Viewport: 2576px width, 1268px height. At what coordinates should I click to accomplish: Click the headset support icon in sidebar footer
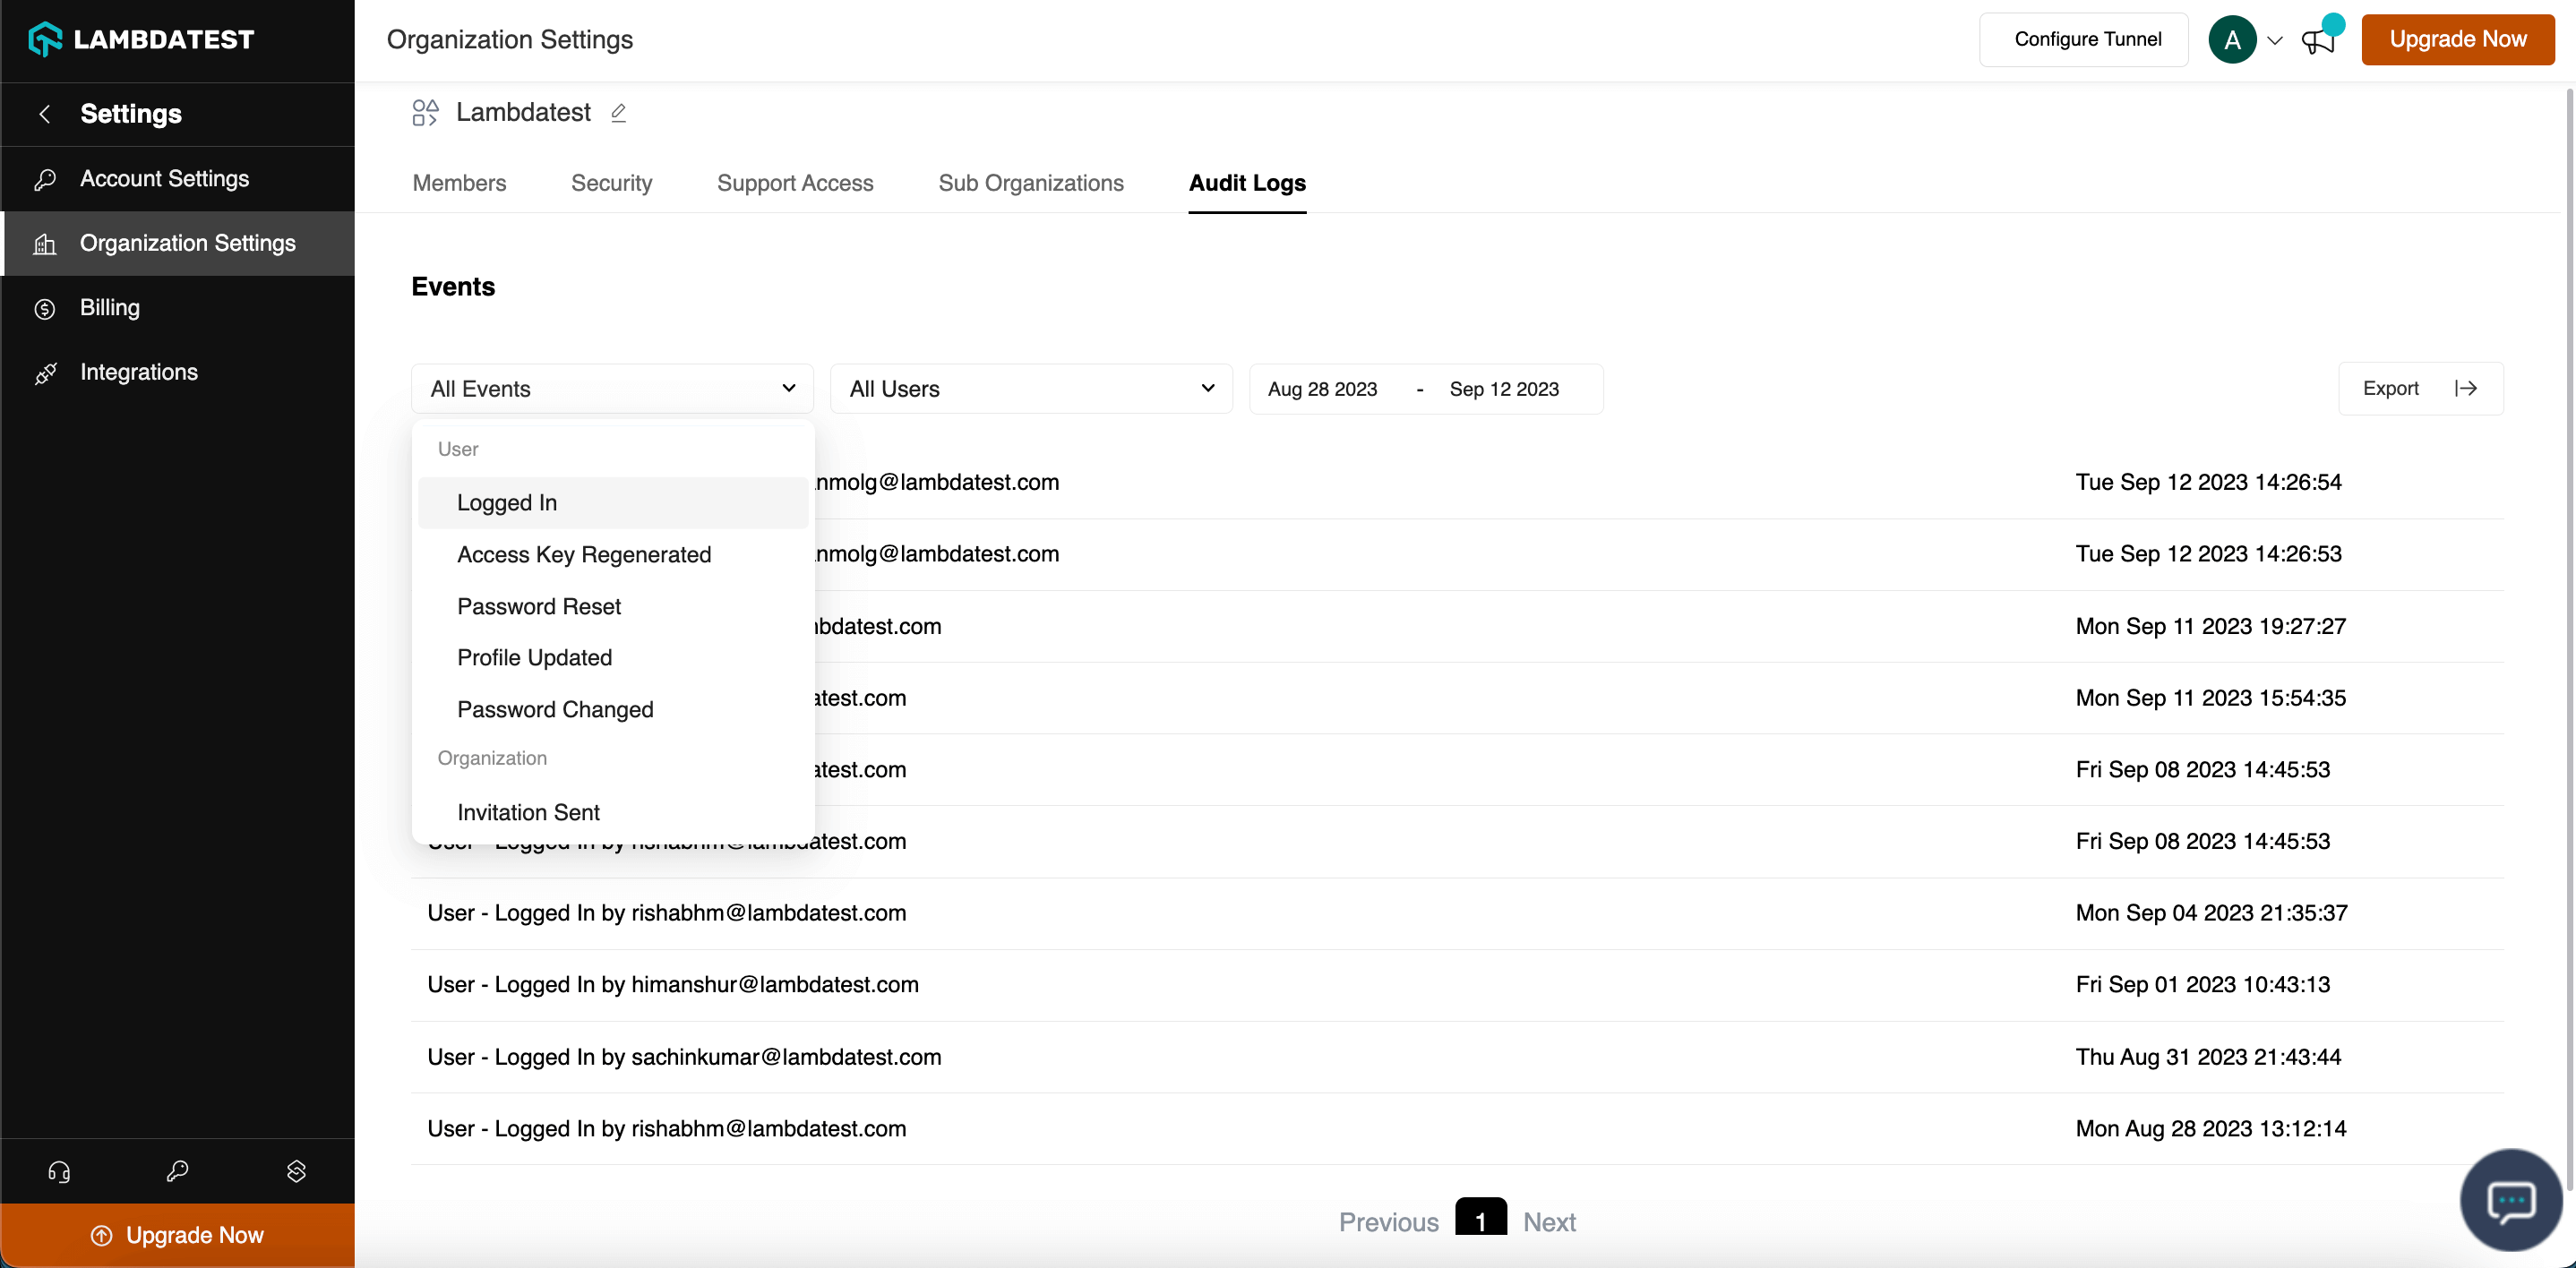coord(59,1171)
